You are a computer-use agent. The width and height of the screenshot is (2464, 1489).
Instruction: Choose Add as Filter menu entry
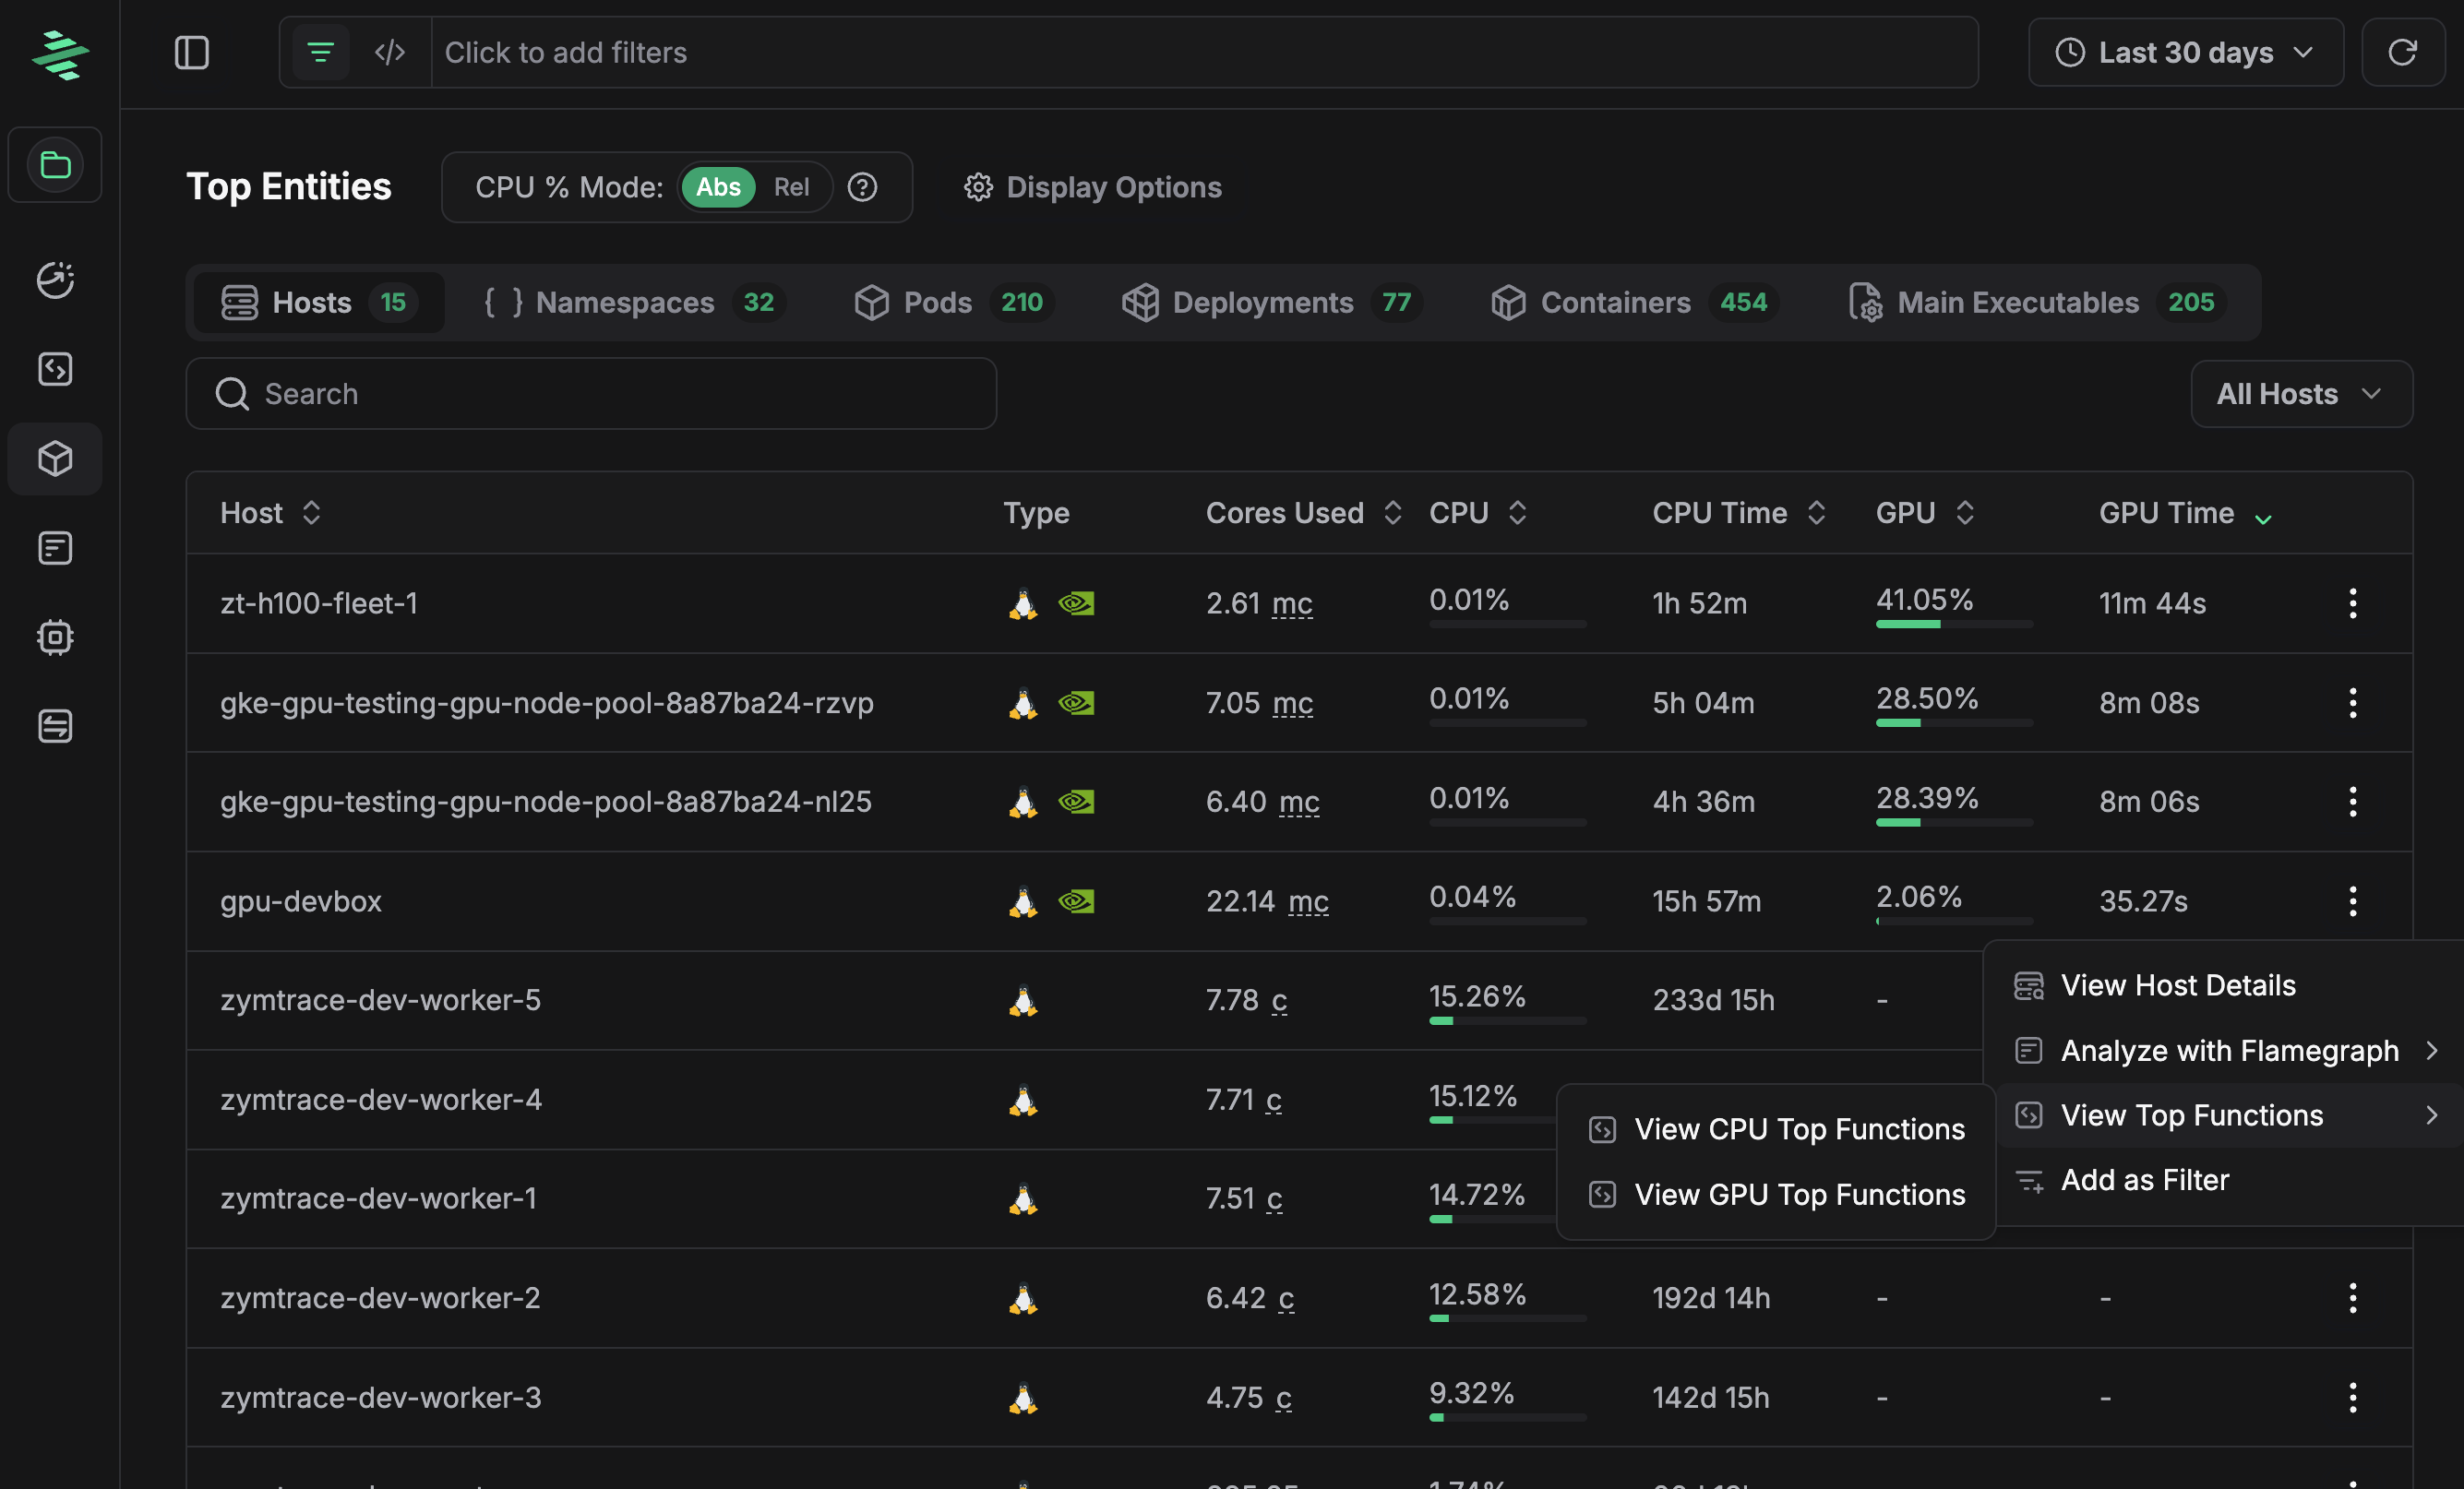2144,1180
